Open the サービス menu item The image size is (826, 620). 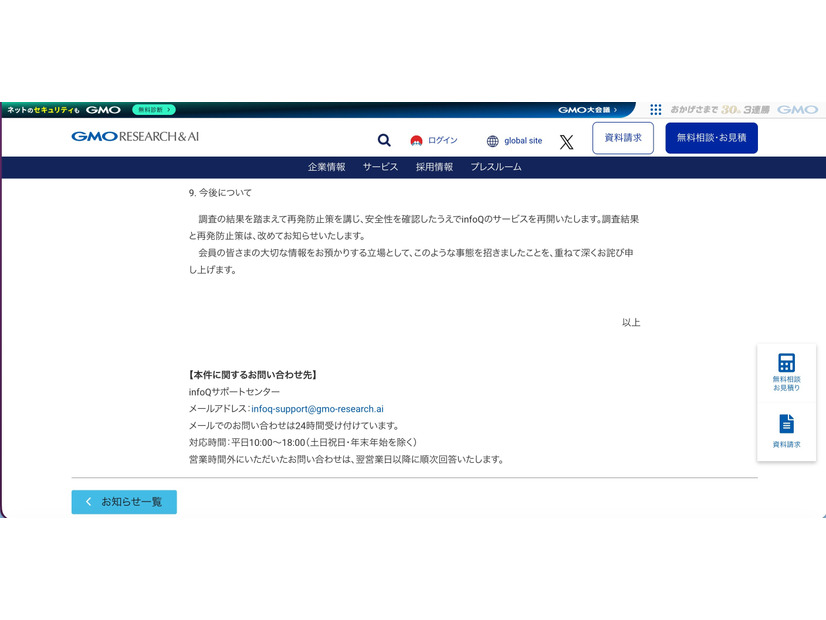380,167
